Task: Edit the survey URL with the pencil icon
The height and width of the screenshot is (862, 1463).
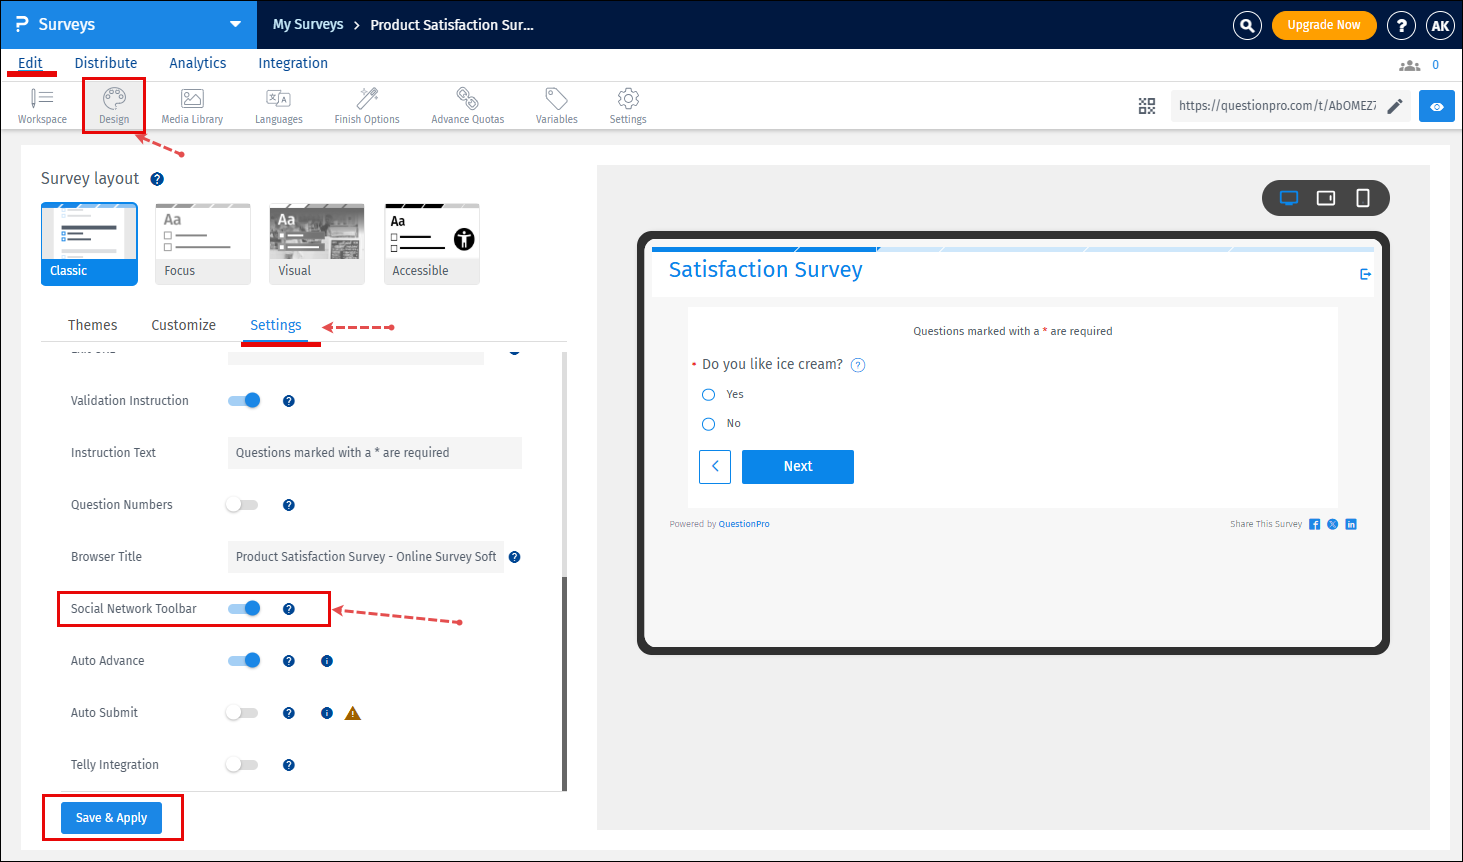Action: [x=1395, y=105]
